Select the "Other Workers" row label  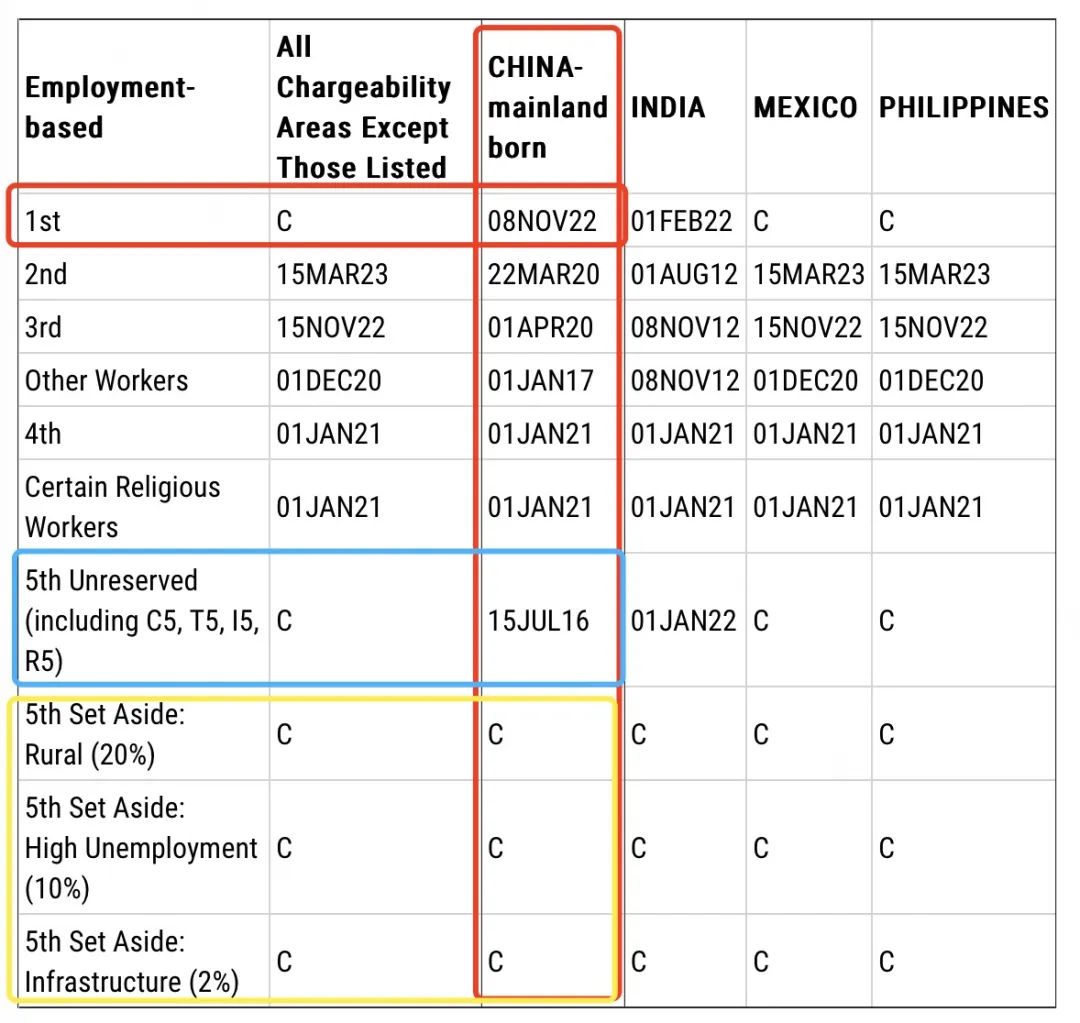coord(107,380)
